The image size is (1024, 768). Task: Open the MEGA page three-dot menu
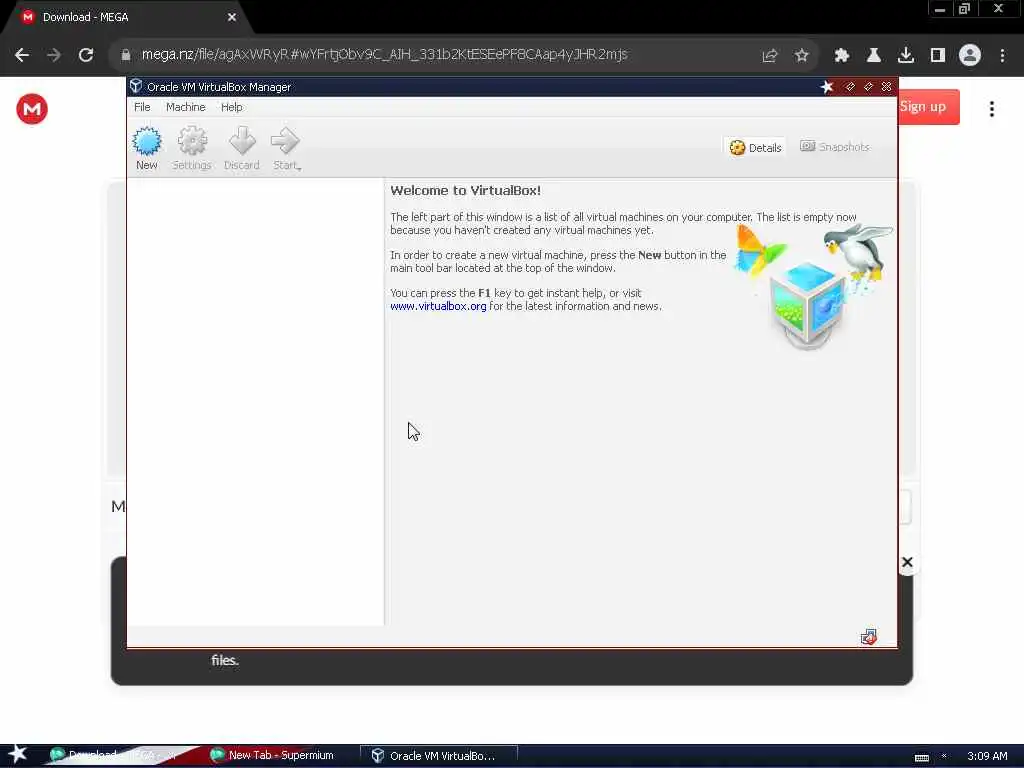coord(992,109)
